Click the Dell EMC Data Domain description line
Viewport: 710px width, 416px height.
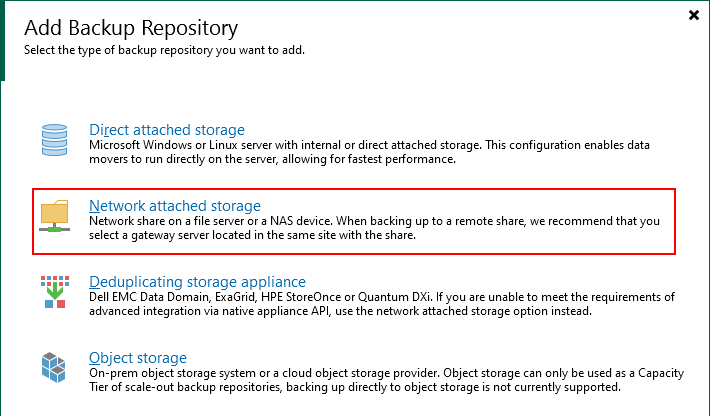coord(380,297)
